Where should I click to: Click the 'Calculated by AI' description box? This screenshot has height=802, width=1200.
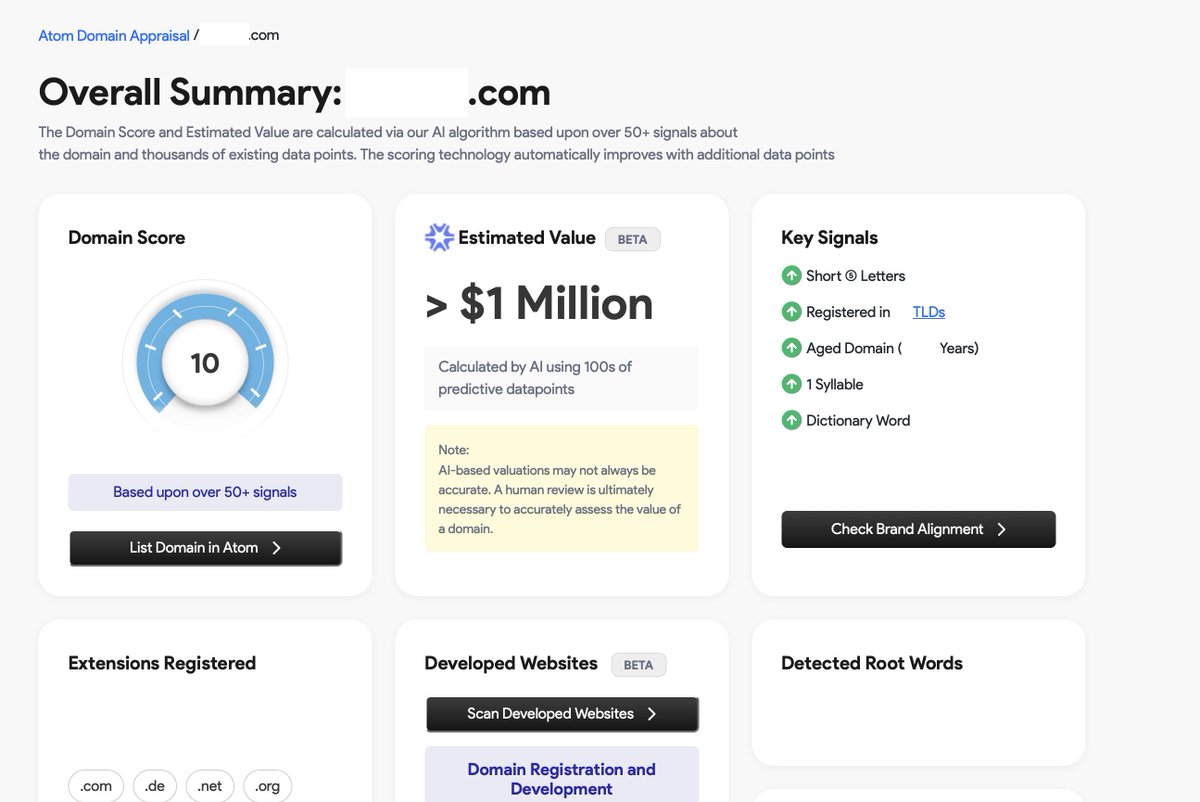[x=562, y=378]
